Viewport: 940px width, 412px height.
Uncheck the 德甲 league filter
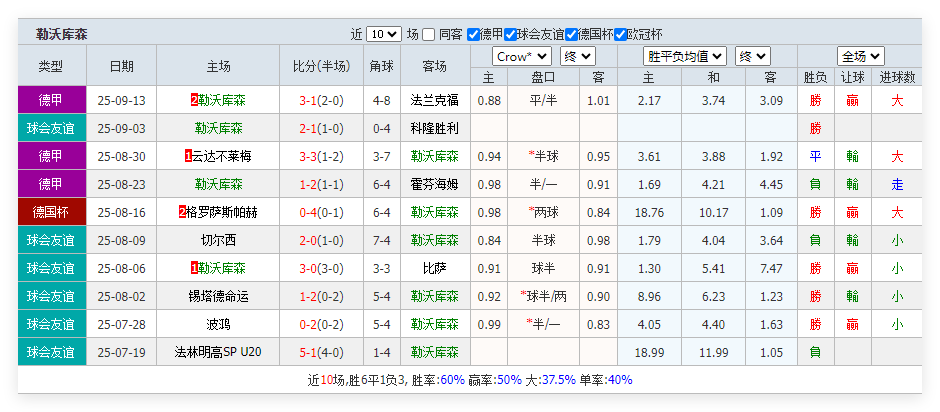pyautogui.click(x=473, y=34)
